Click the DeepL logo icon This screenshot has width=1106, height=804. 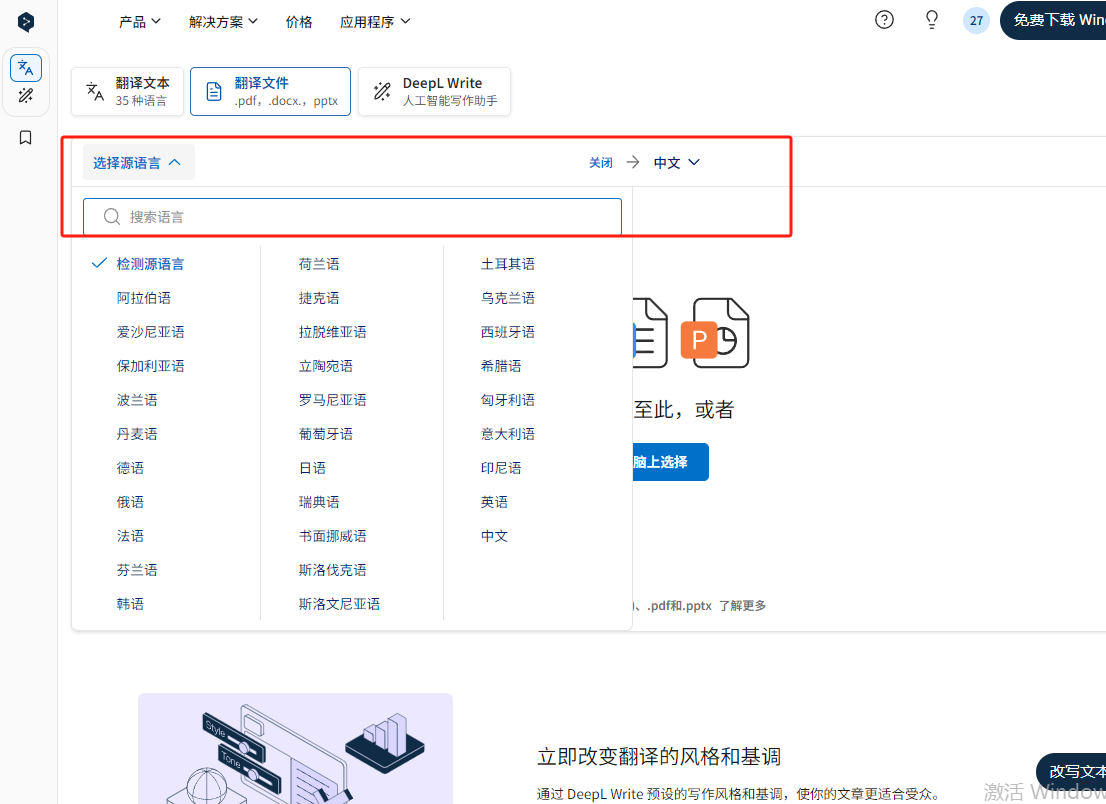tap(26, 22)
